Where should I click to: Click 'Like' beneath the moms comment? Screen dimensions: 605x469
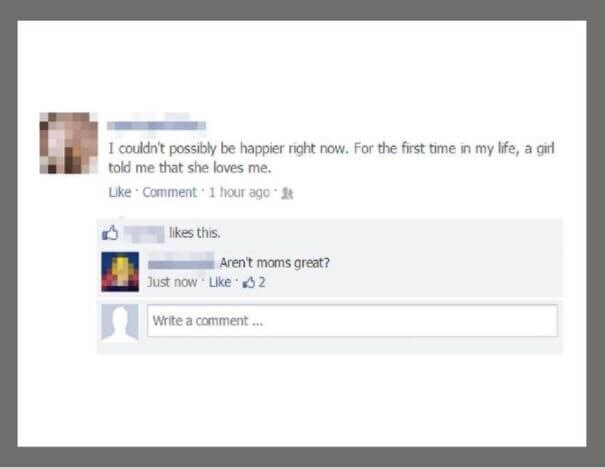[220, 282]
